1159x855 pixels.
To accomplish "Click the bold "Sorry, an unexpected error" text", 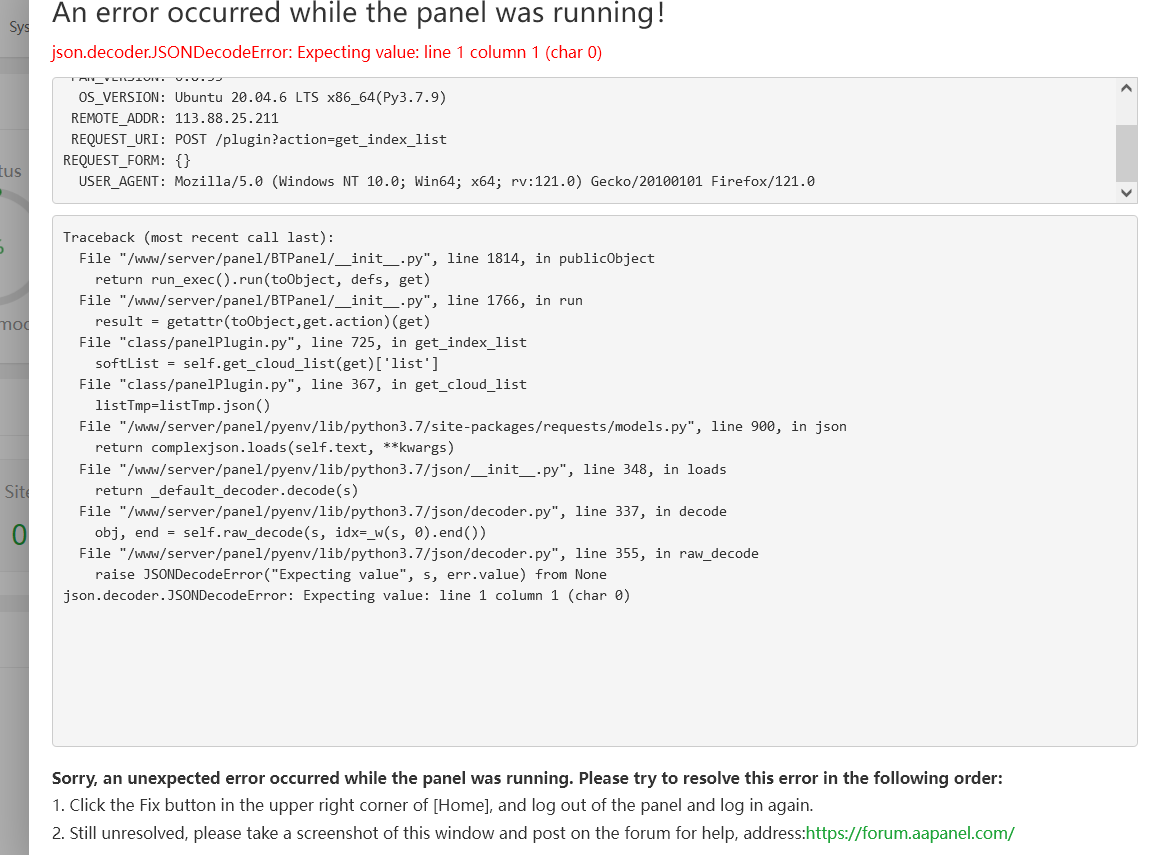I will point(526,778).
